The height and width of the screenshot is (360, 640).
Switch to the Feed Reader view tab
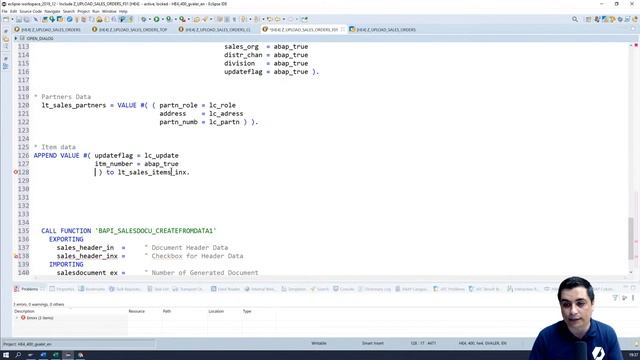[225, 289]
